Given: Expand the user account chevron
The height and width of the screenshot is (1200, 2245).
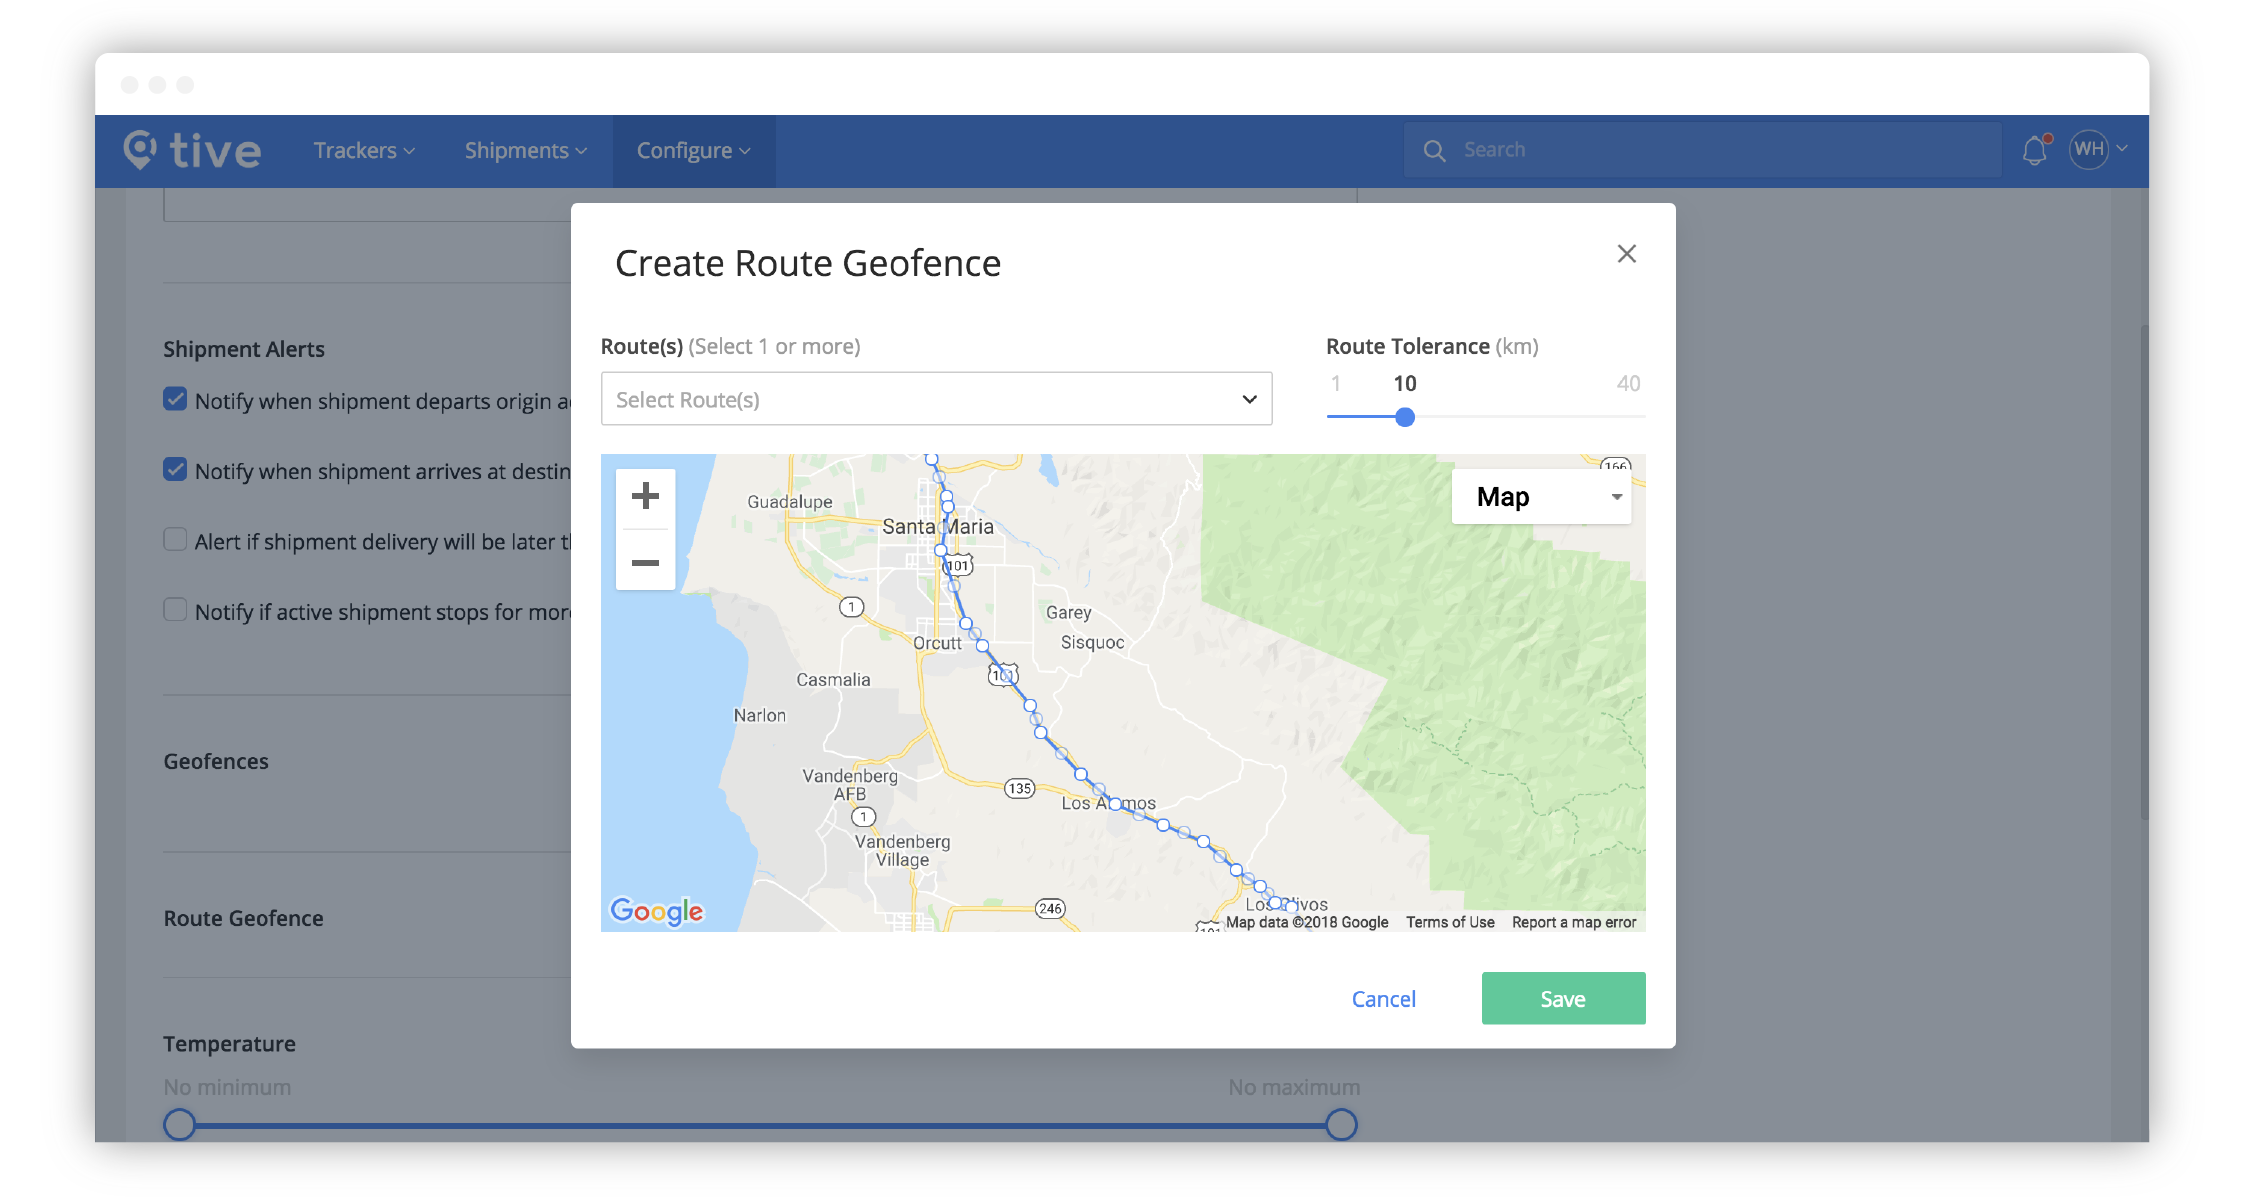Looking at the screenshot, I should click(2122, 149).
